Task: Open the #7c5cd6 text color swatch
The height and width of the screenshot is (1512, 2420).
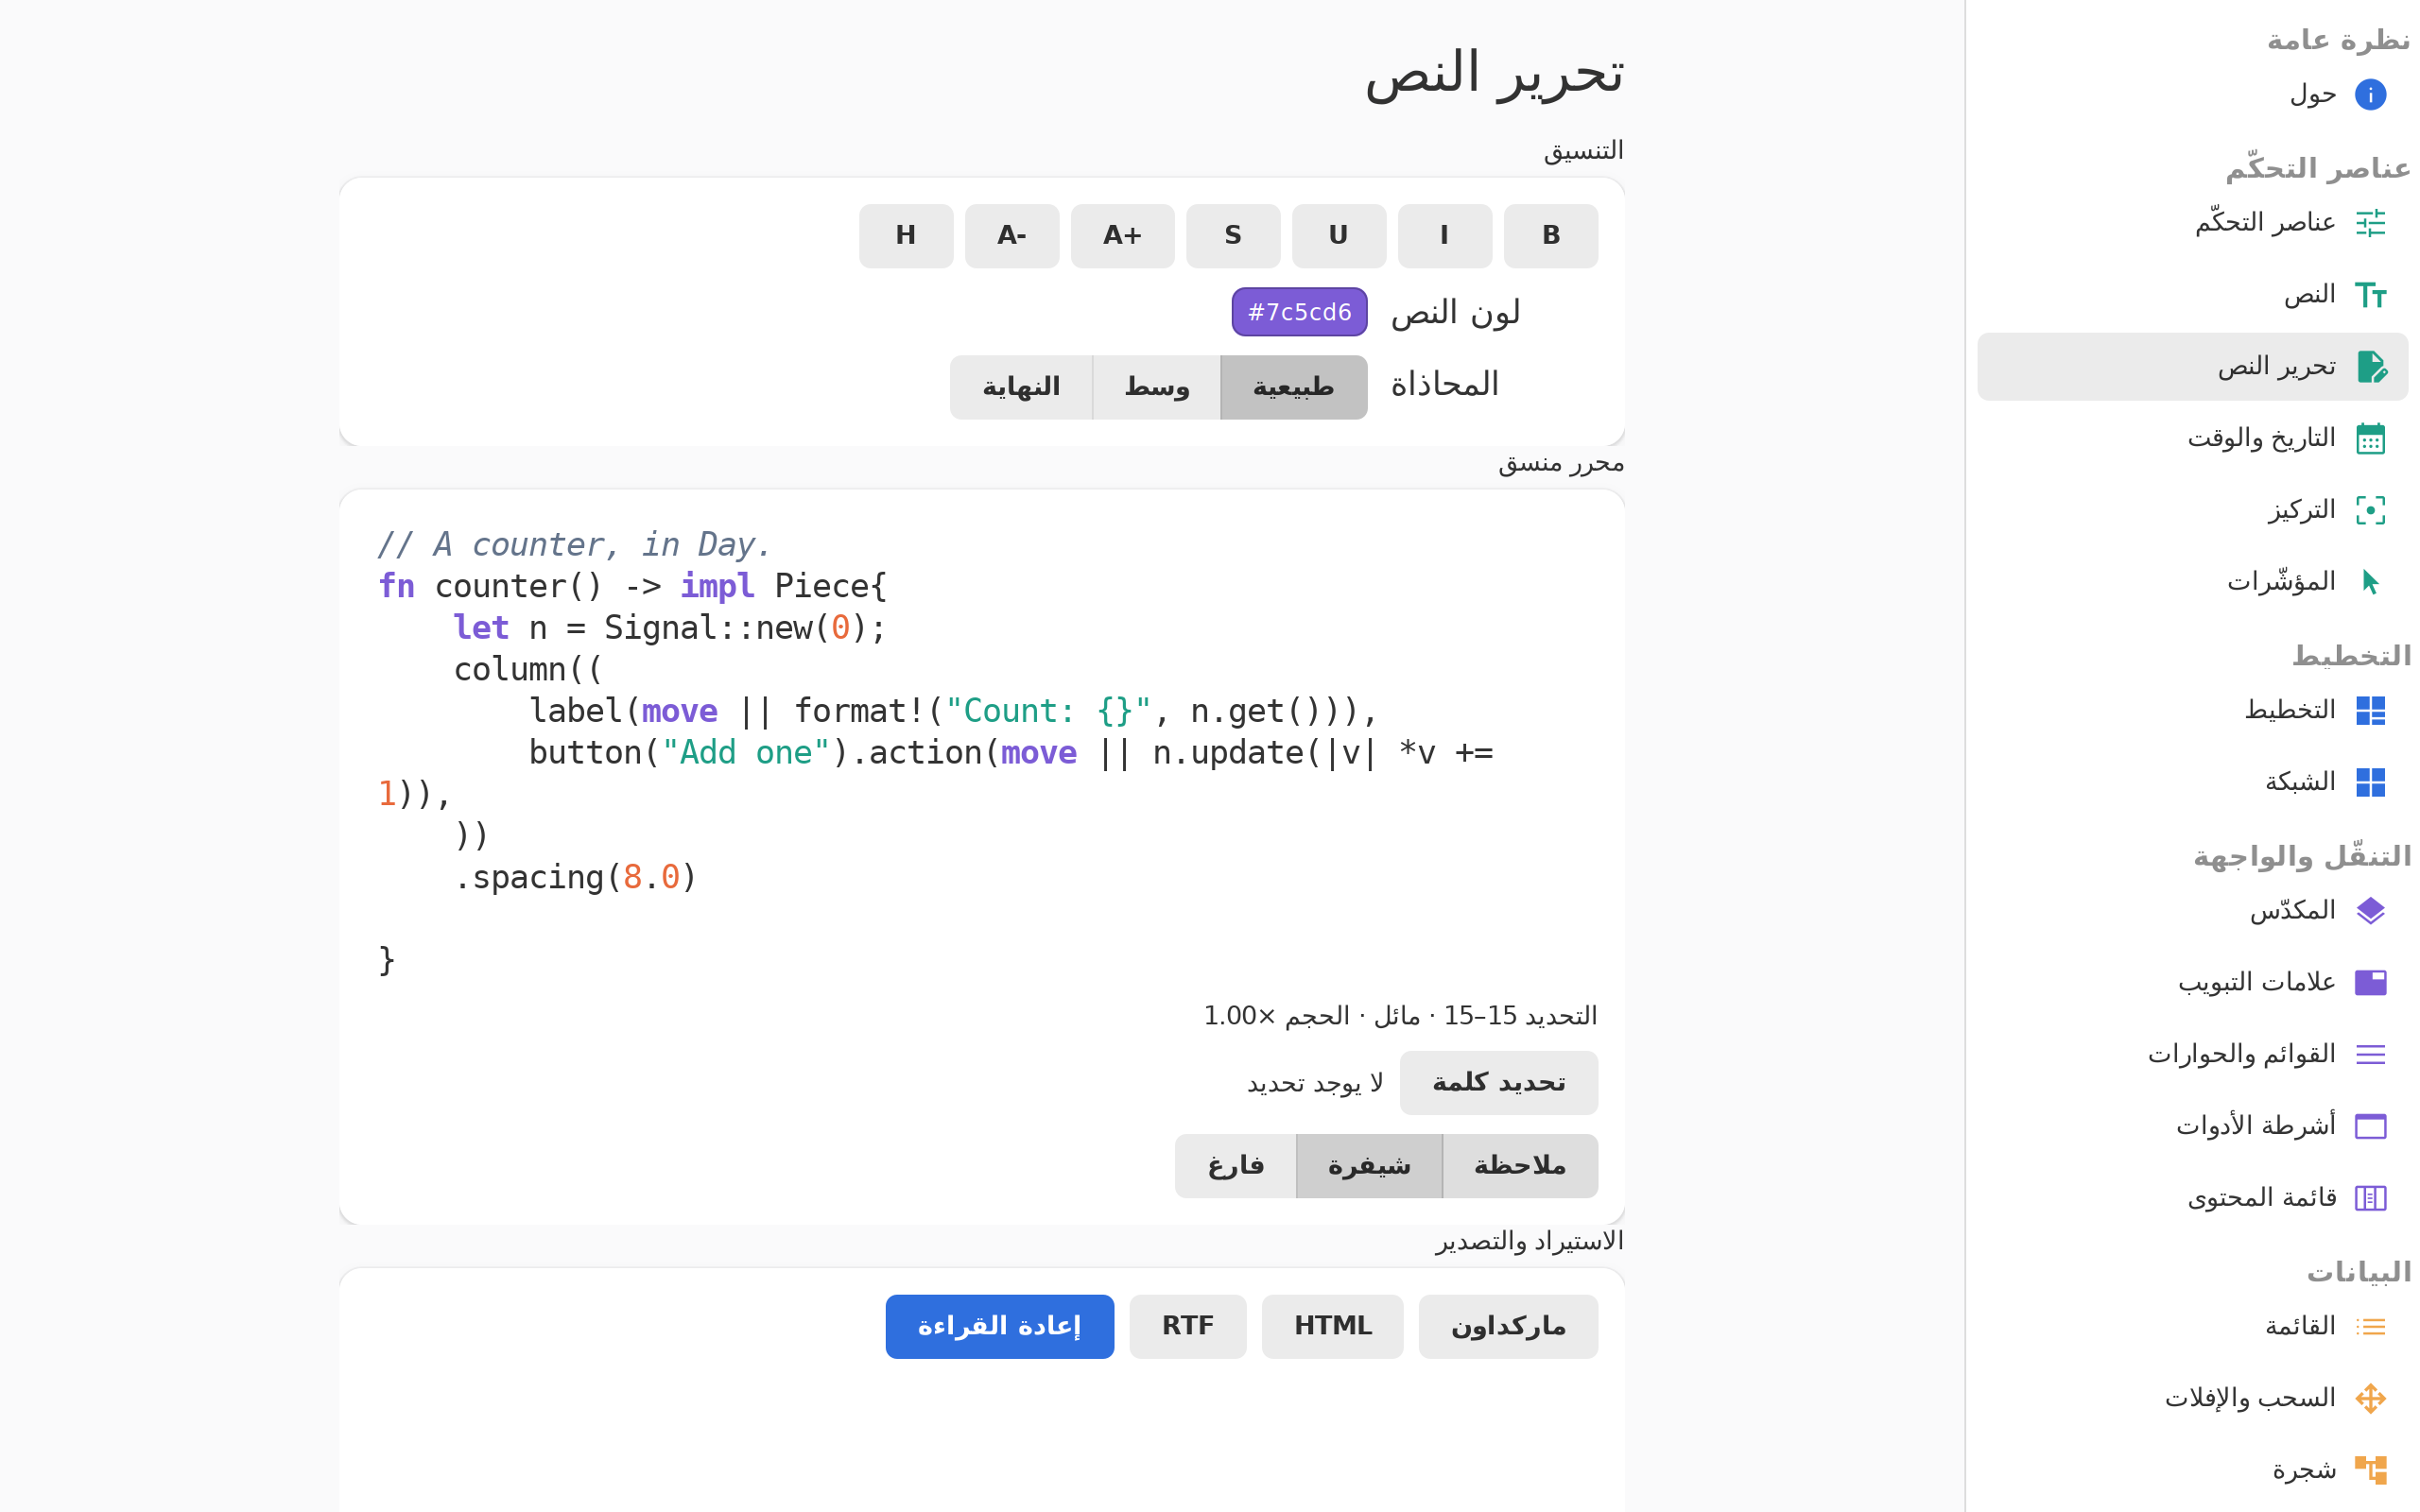Action: [x=1299, y=312]
